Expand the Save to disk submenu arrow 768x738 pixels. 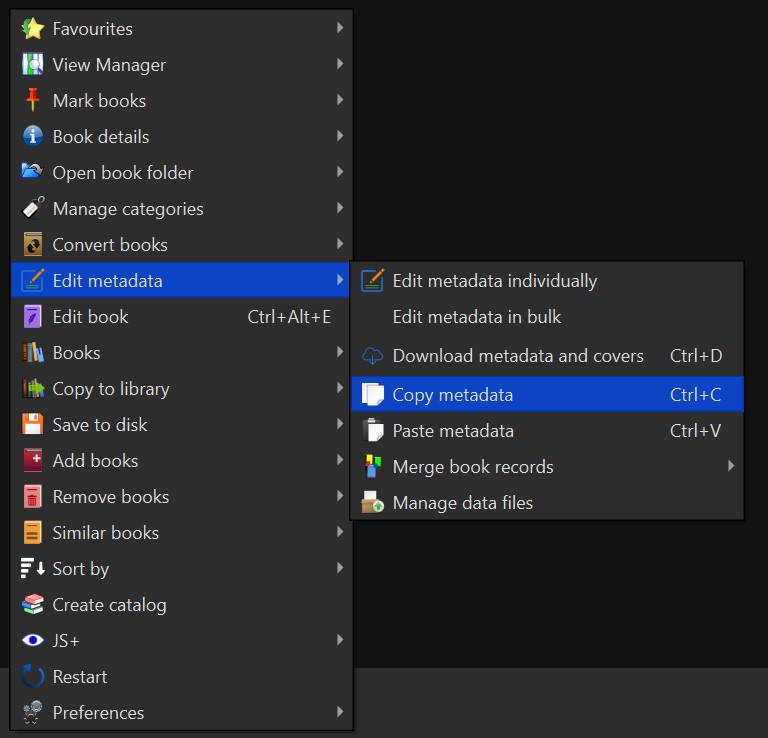point(340,424)
